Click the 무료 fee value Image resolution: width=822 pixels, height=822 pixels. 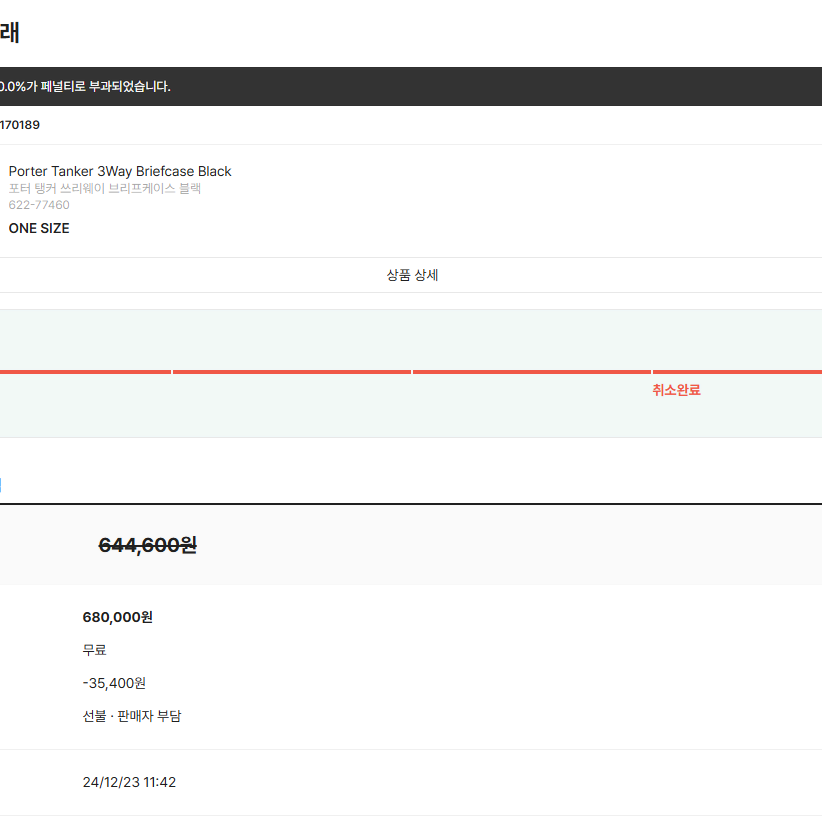[x=94, y=650]
